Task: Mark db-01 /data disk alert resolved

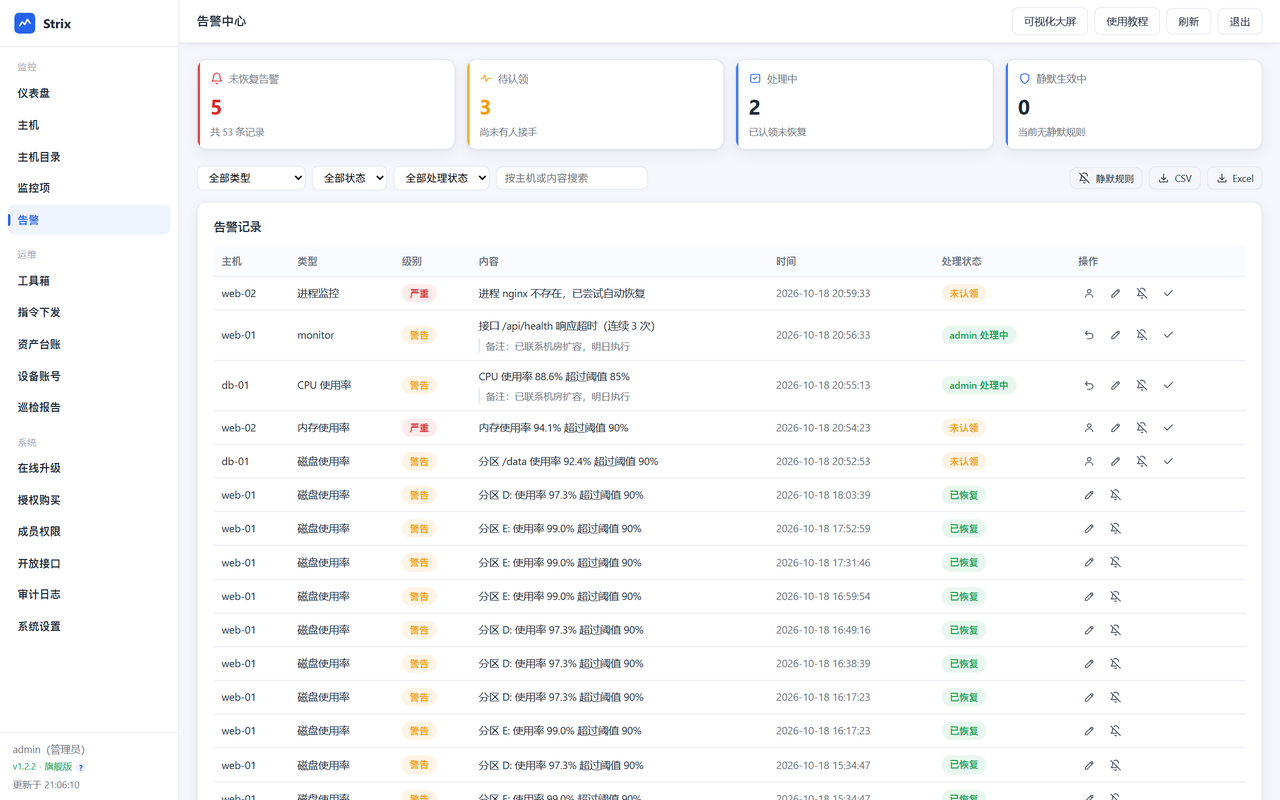Action: [1168, 461]
